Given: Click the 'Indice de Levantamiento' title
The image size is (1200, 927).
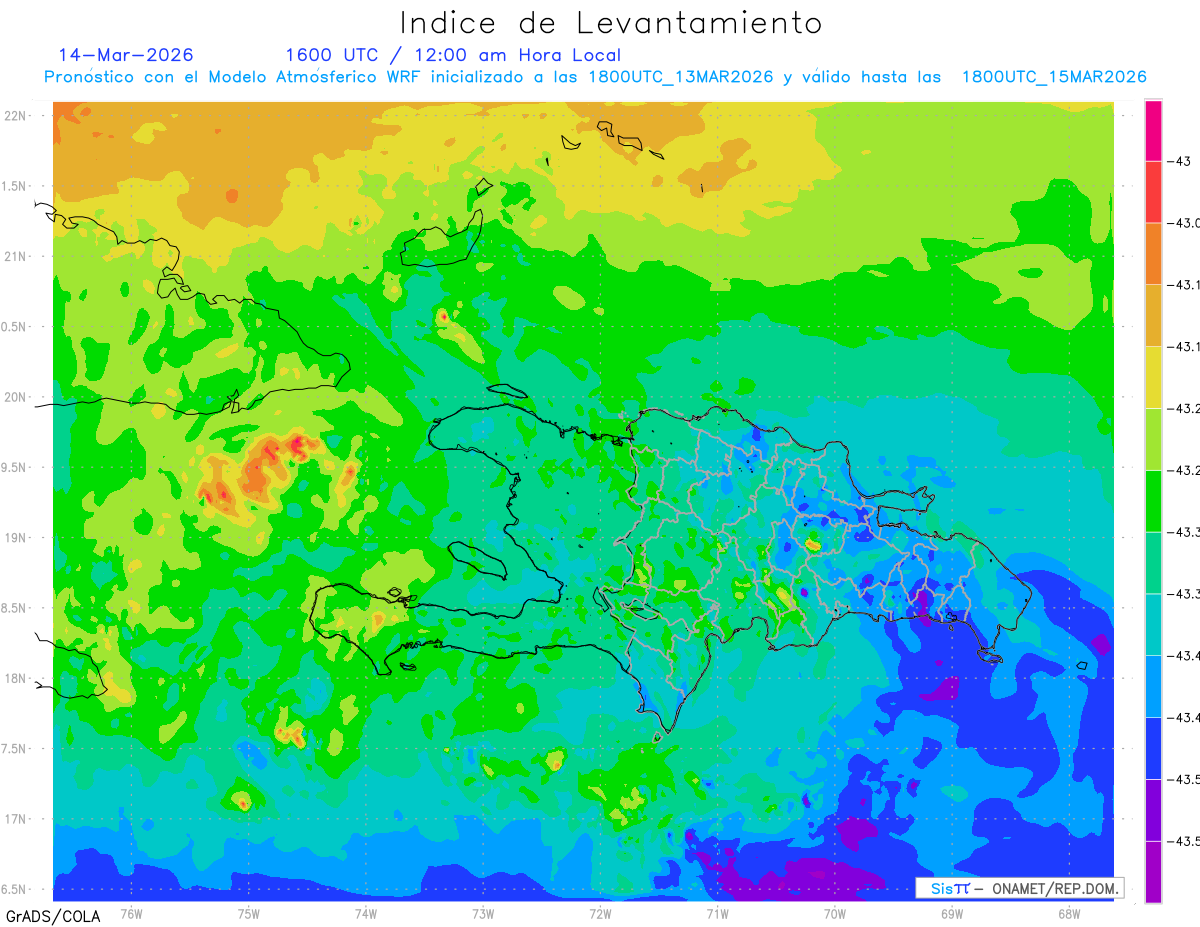Looking at the screenshot, I should click(610, 23).
